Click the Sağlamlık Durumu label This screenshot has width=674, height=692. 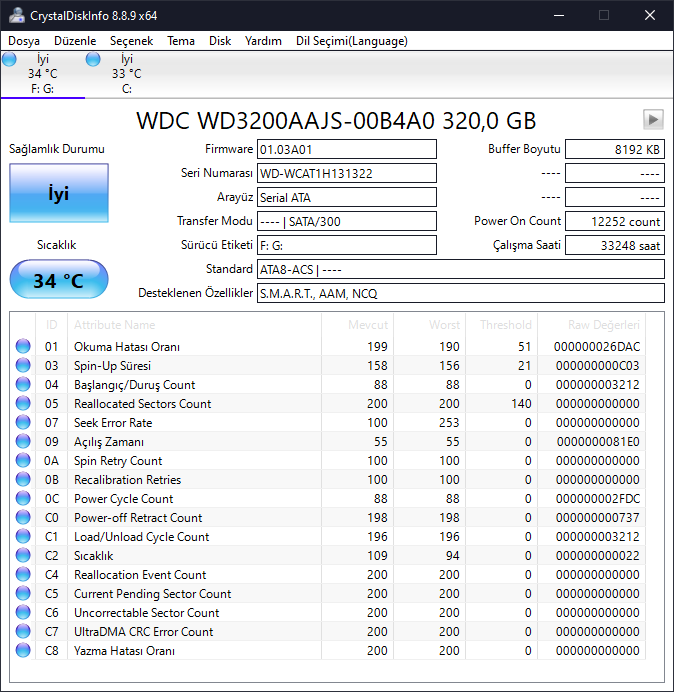(56, 149)
